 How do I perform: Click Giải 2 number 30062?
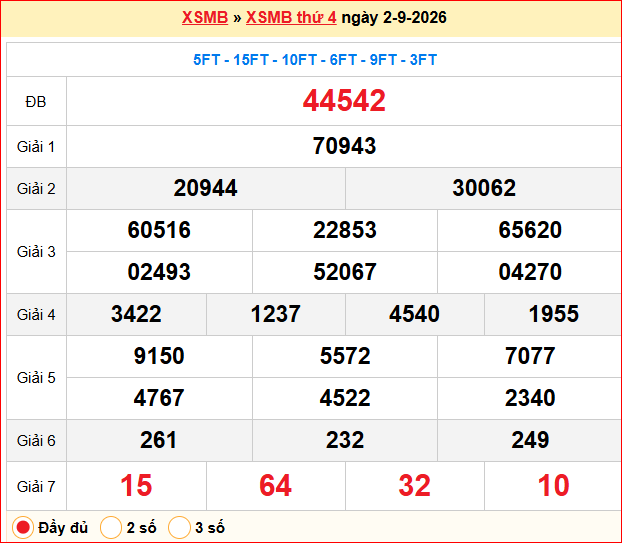pos(484,188)
